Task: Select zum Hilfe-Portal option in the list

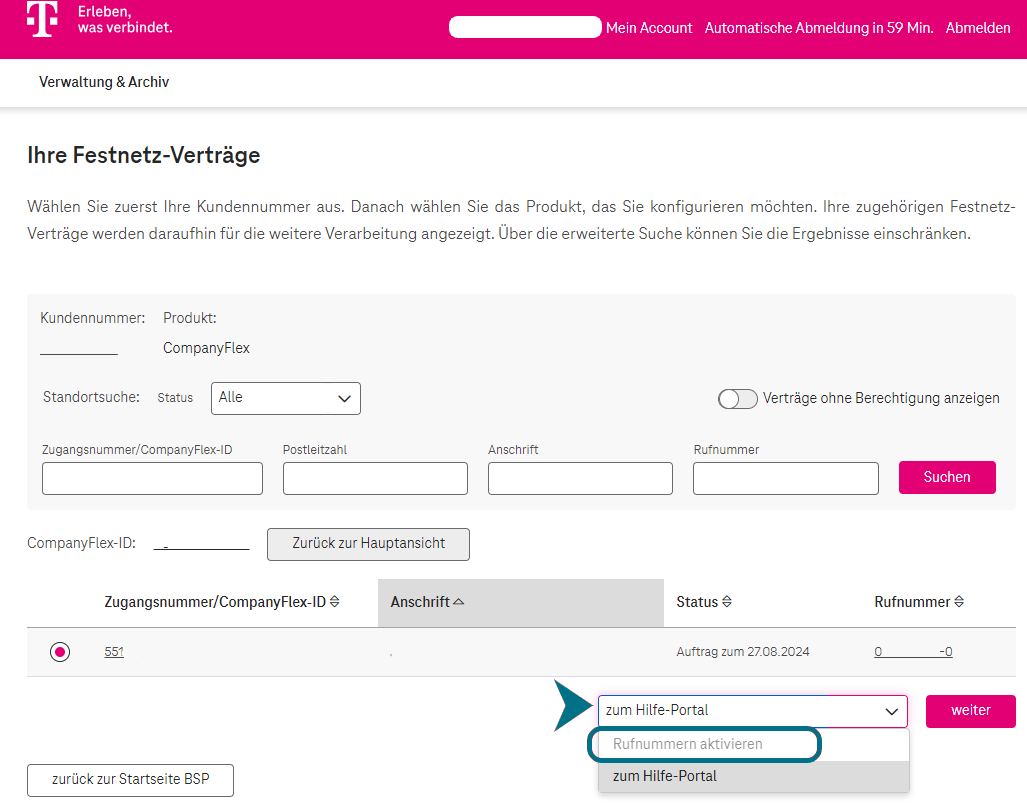Action: pos(753,777)
